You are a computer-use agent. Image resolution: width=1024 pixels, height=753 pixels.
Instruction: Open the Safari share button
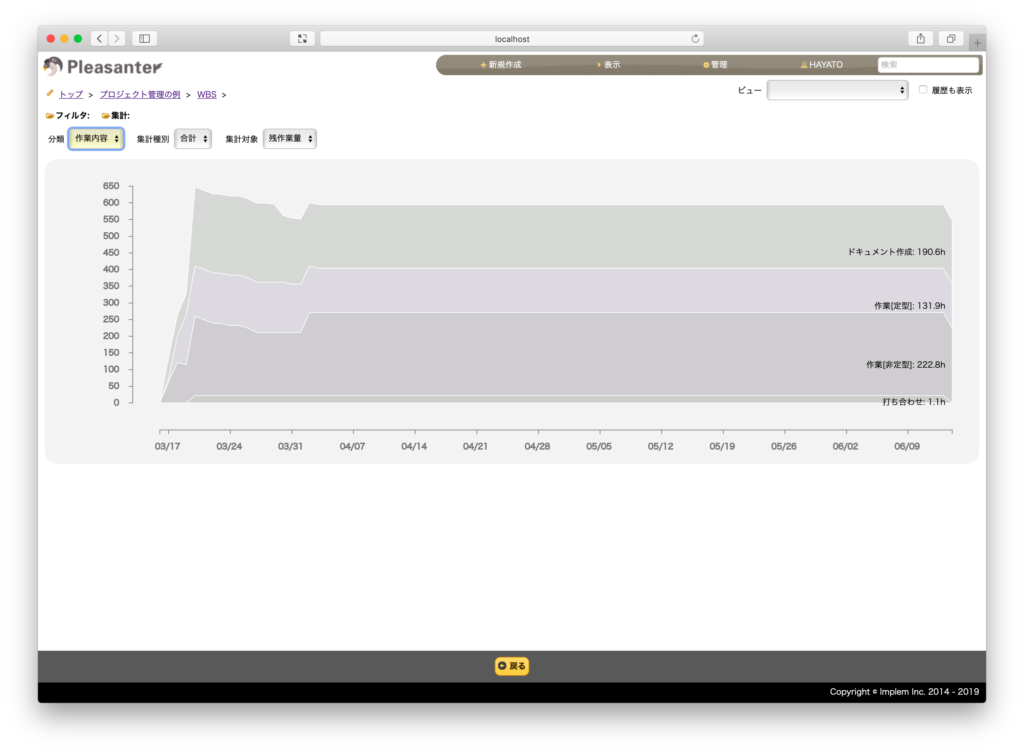point(920,39)
